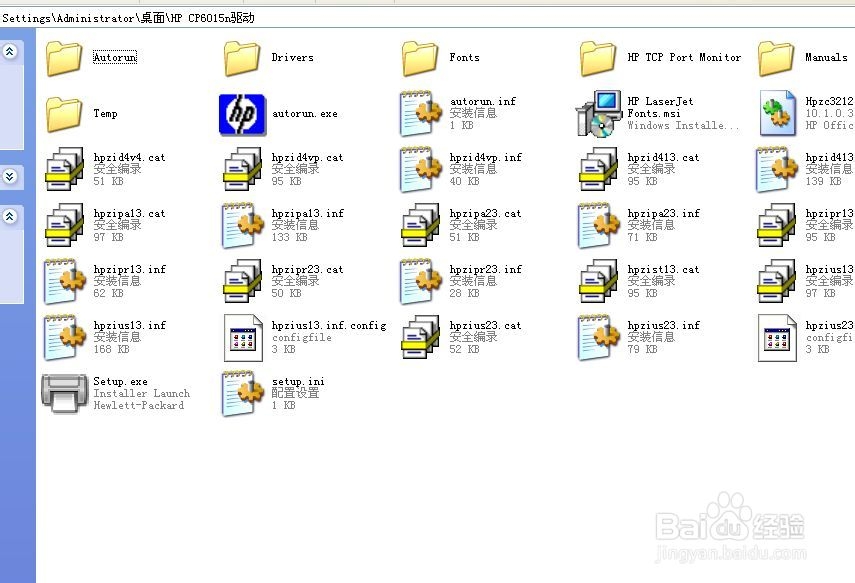Click the Setup.exe printer icon
This screenshot has width=855, height=583.
(x=65, y=393)
